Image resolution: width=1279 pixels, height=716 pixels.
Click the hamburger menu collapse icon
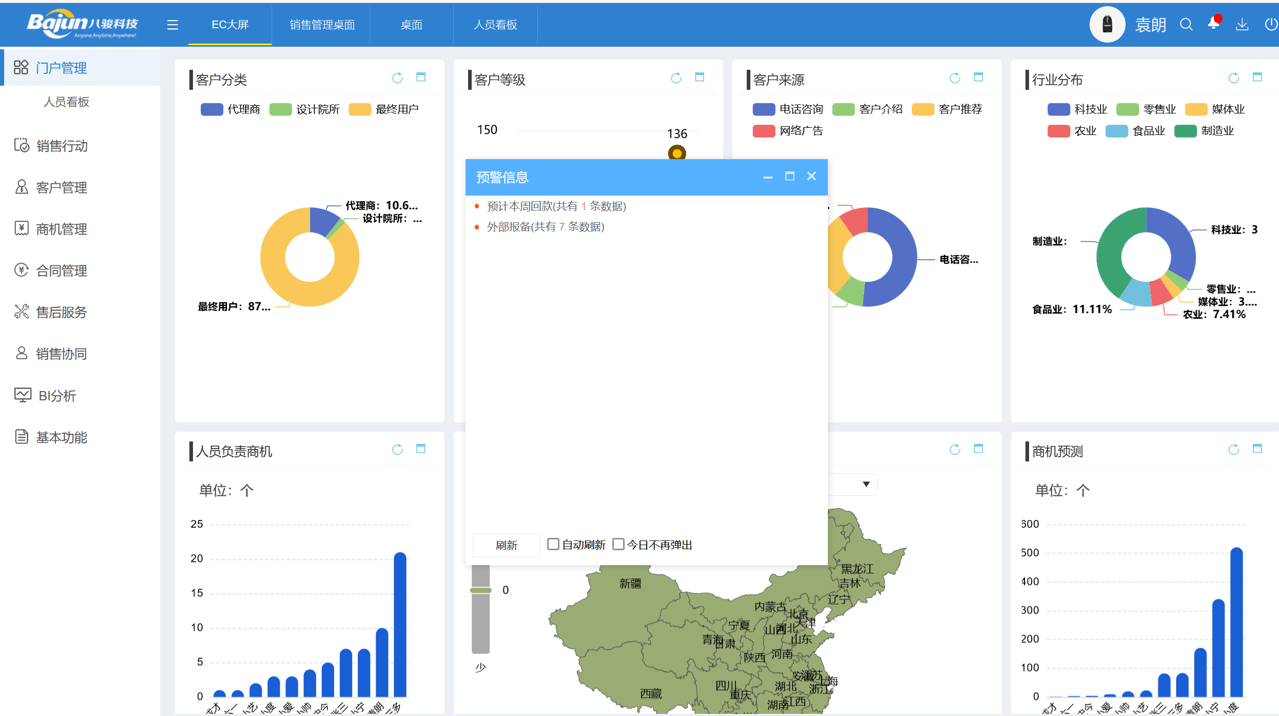(x=173, y=25)
